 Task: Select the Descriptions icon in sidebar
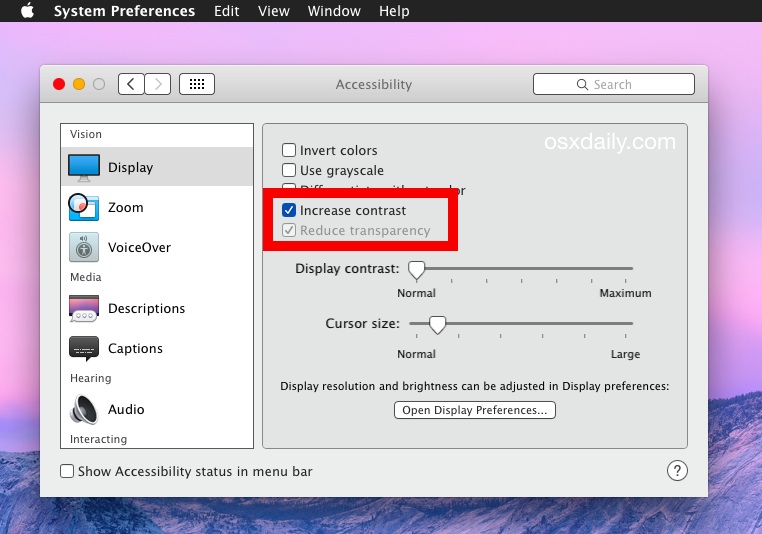[x=84, y=309]
